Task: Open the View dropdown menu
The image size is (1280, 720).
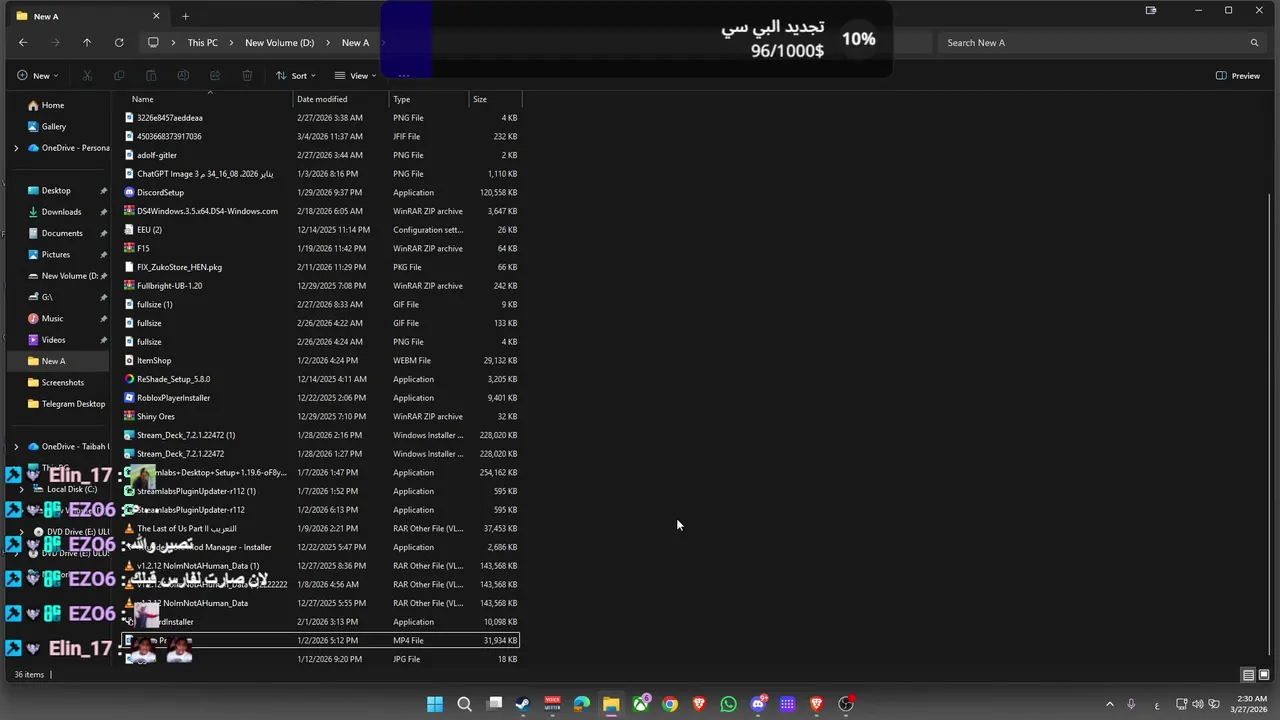Action: (x=356, y=76)
